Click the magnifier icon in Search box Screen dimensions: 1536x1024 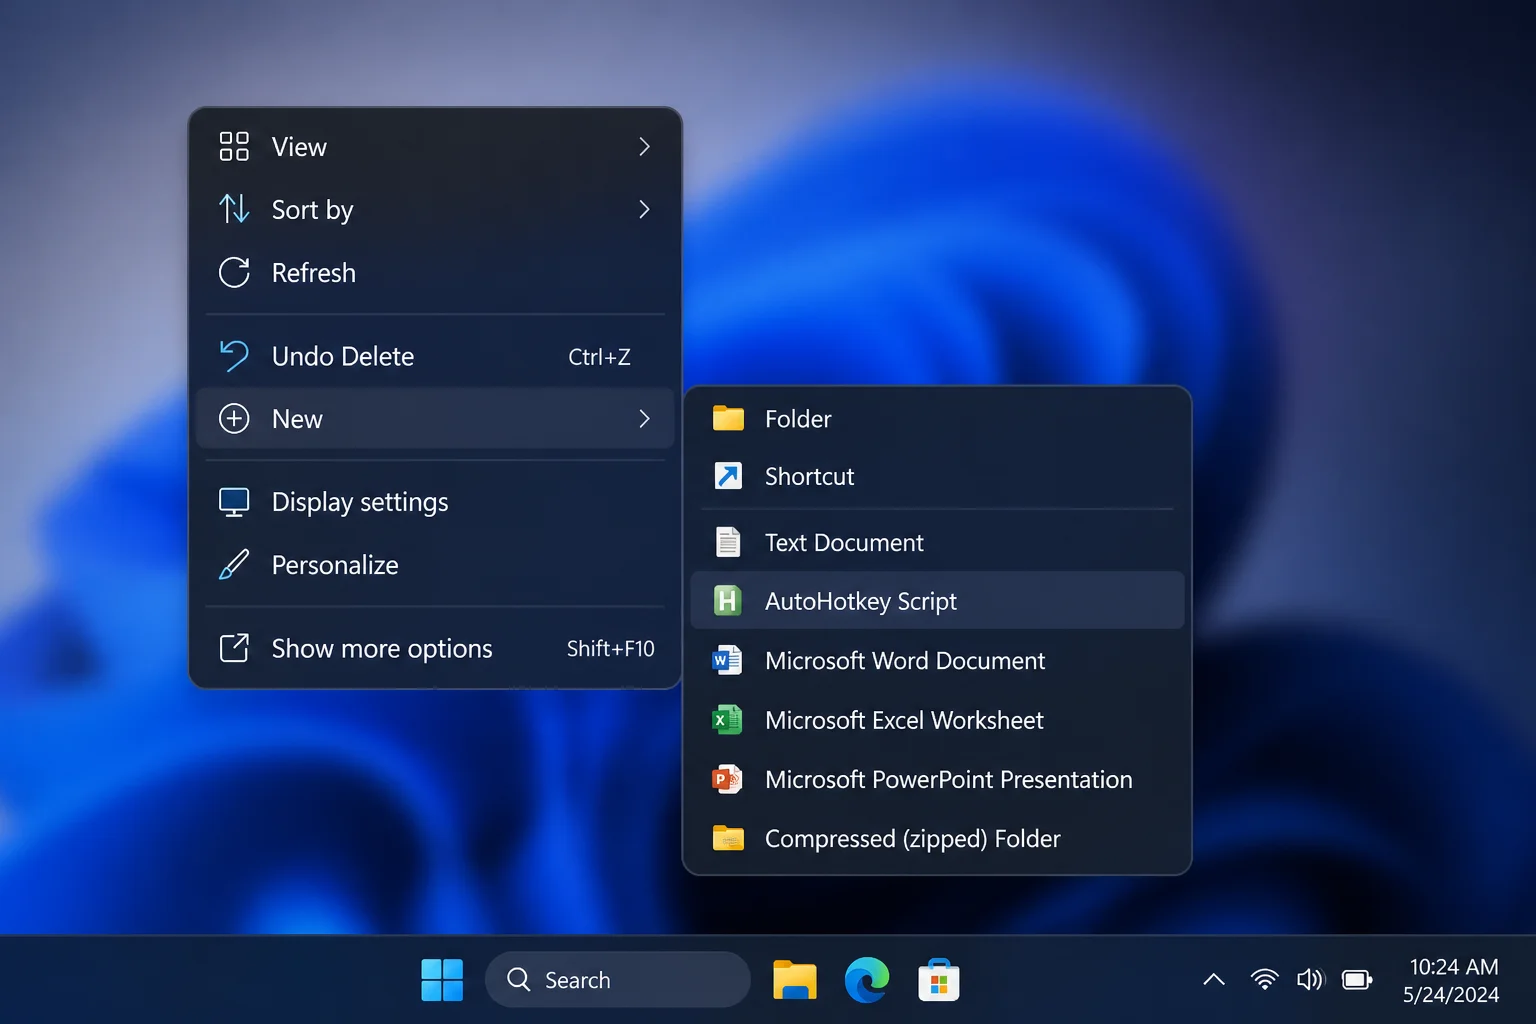(x=518, y=979)
